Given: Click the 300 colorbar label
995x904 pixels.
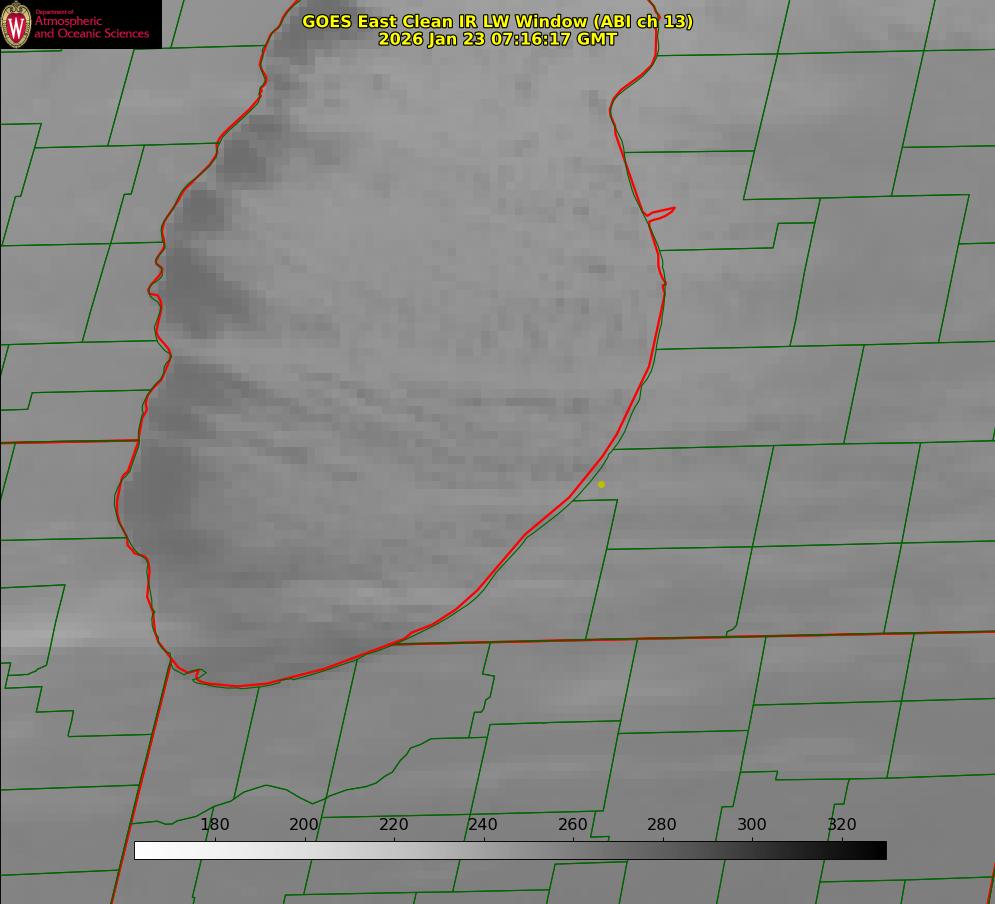Looking at the screenshot, I should click(752, 824).
